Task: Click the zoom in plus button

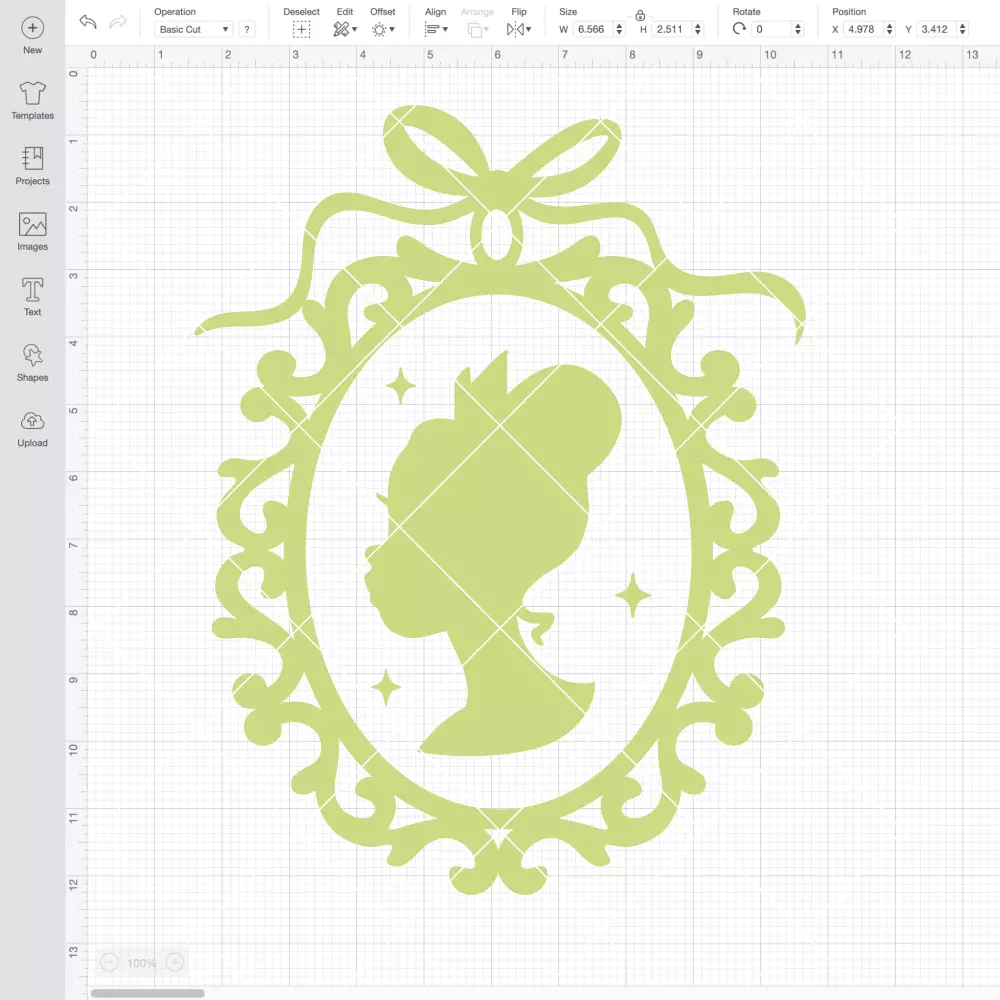Action: pyautogui.click(x=175, y=962)
